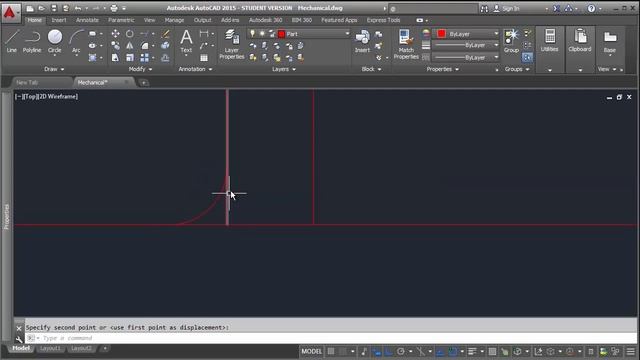
Task: Select the Fillet tool
Action: click(144, 46)
